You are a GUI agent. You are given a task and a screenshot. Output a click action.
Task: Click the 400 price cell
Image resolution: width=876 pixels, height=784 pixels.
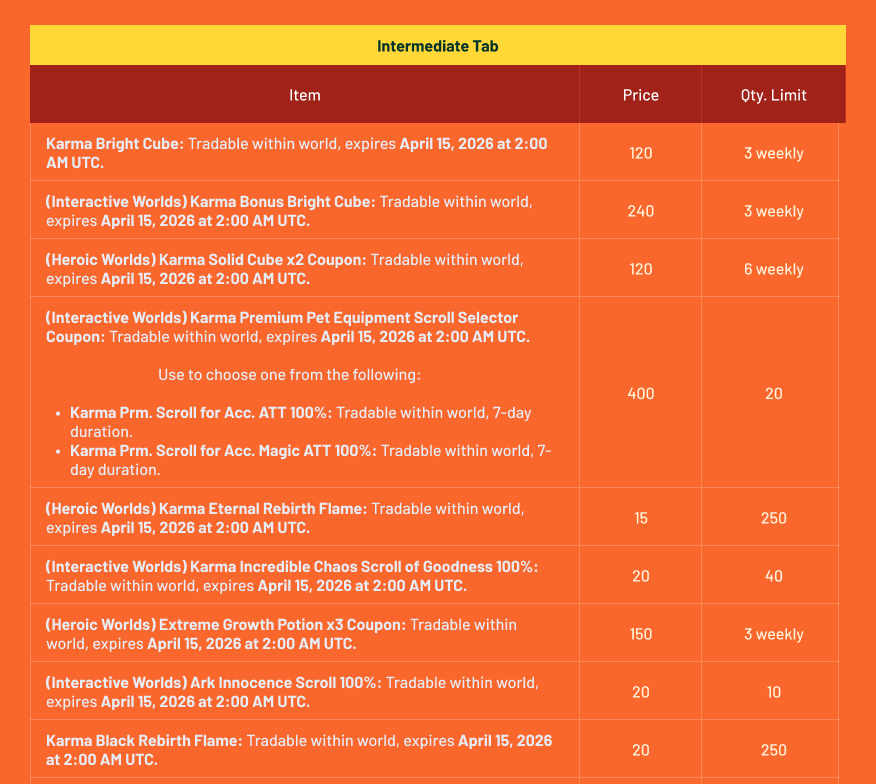640,393
